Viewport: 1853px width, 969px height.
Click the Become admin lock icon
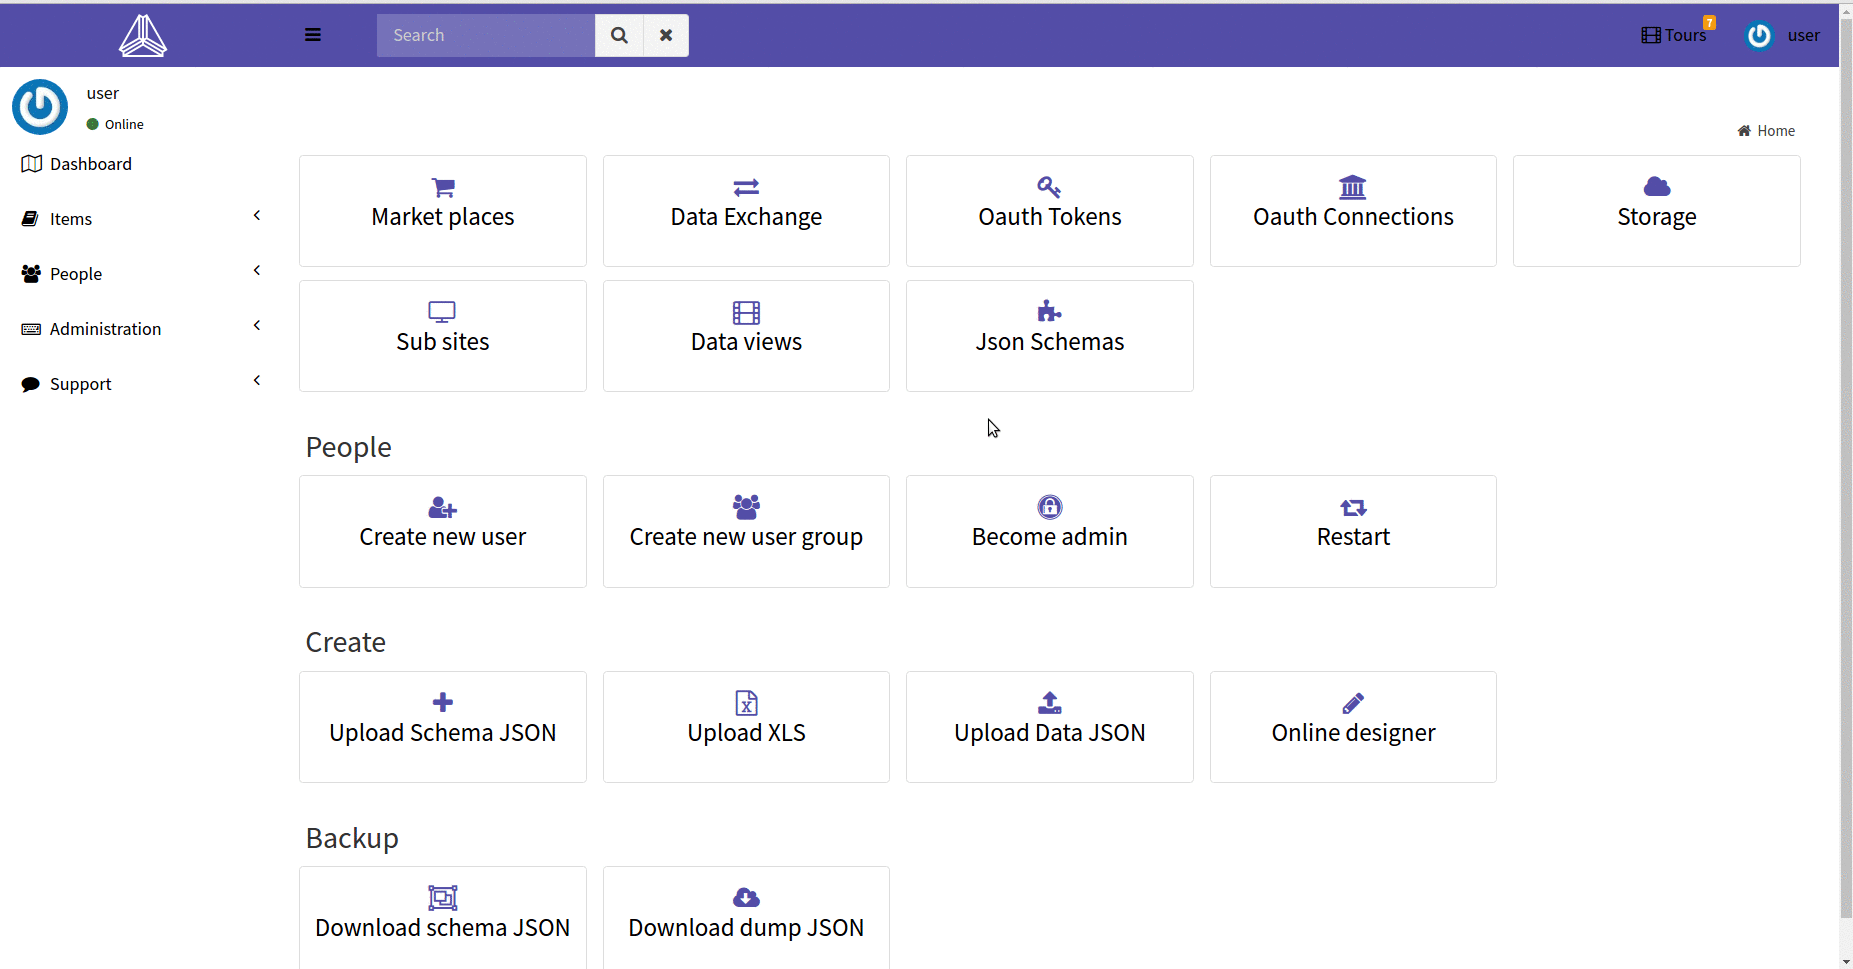tap(1050, 507)
